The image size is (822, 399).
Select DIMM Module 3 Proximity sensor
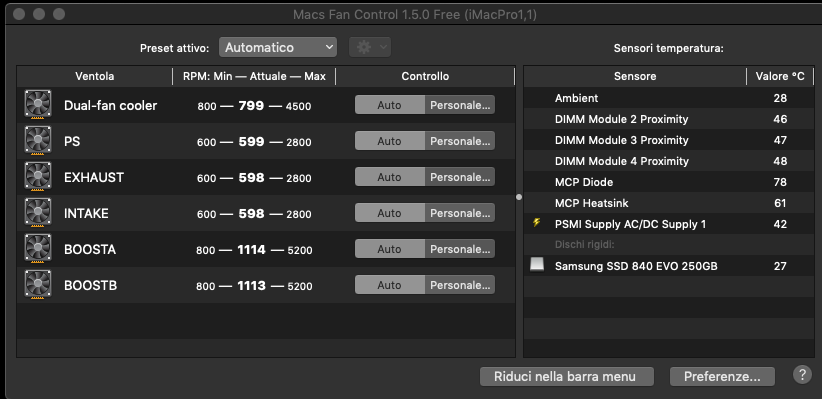coord(669,140)
